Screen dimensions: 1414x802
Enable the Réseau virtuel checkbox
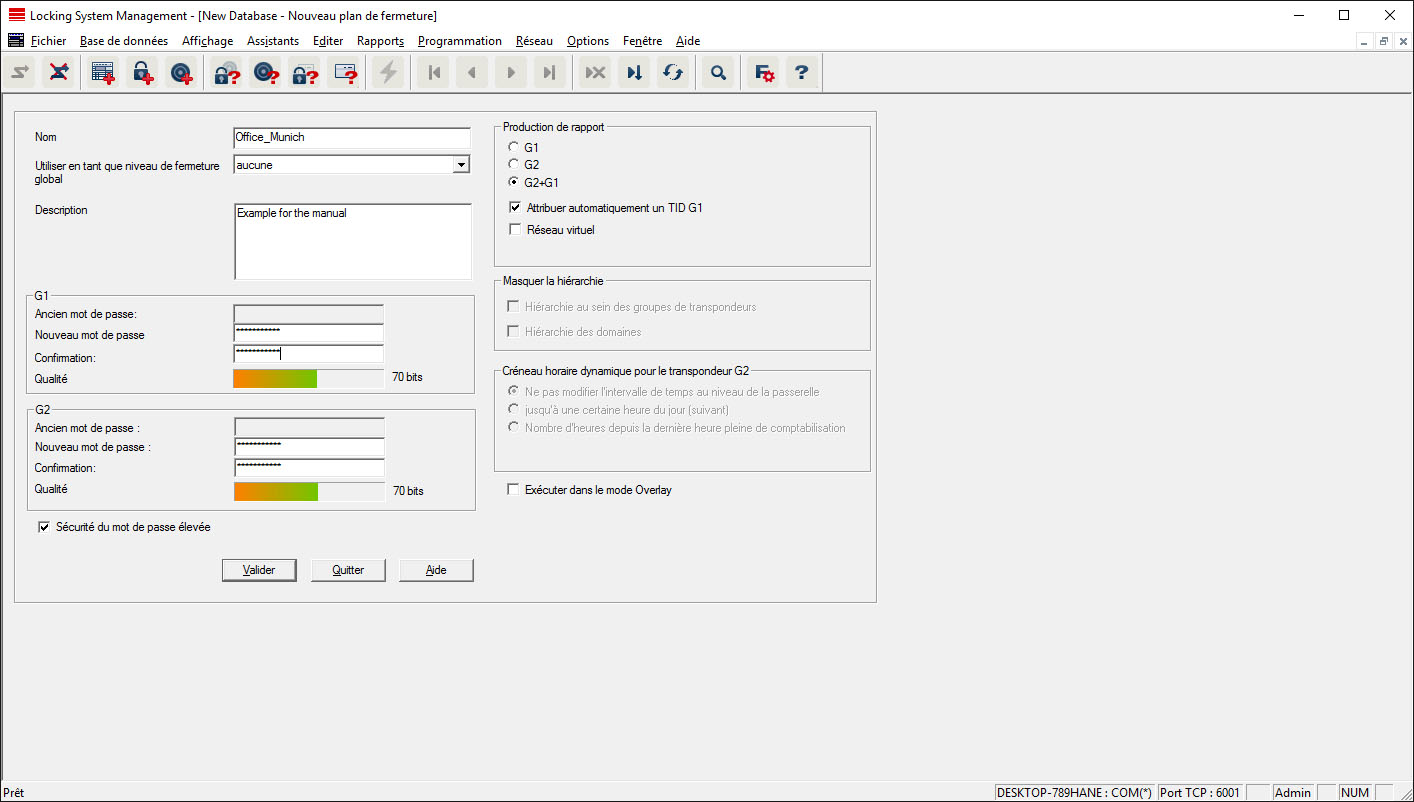tap(515, 230)
